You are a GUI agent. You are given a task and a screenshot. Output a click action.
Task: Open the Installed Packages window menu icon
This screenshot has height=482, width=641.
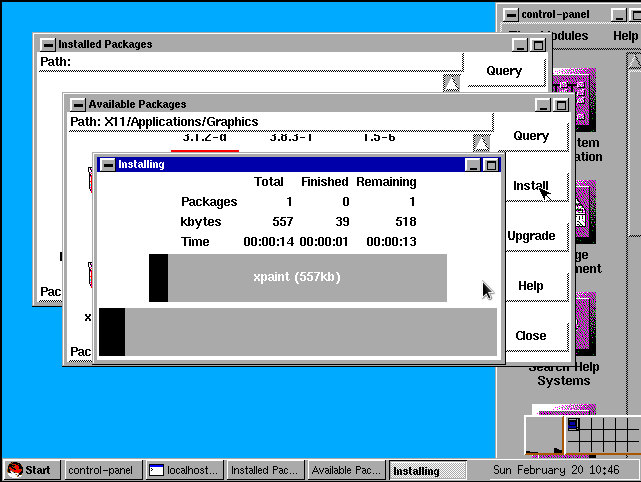click(47, 44)
